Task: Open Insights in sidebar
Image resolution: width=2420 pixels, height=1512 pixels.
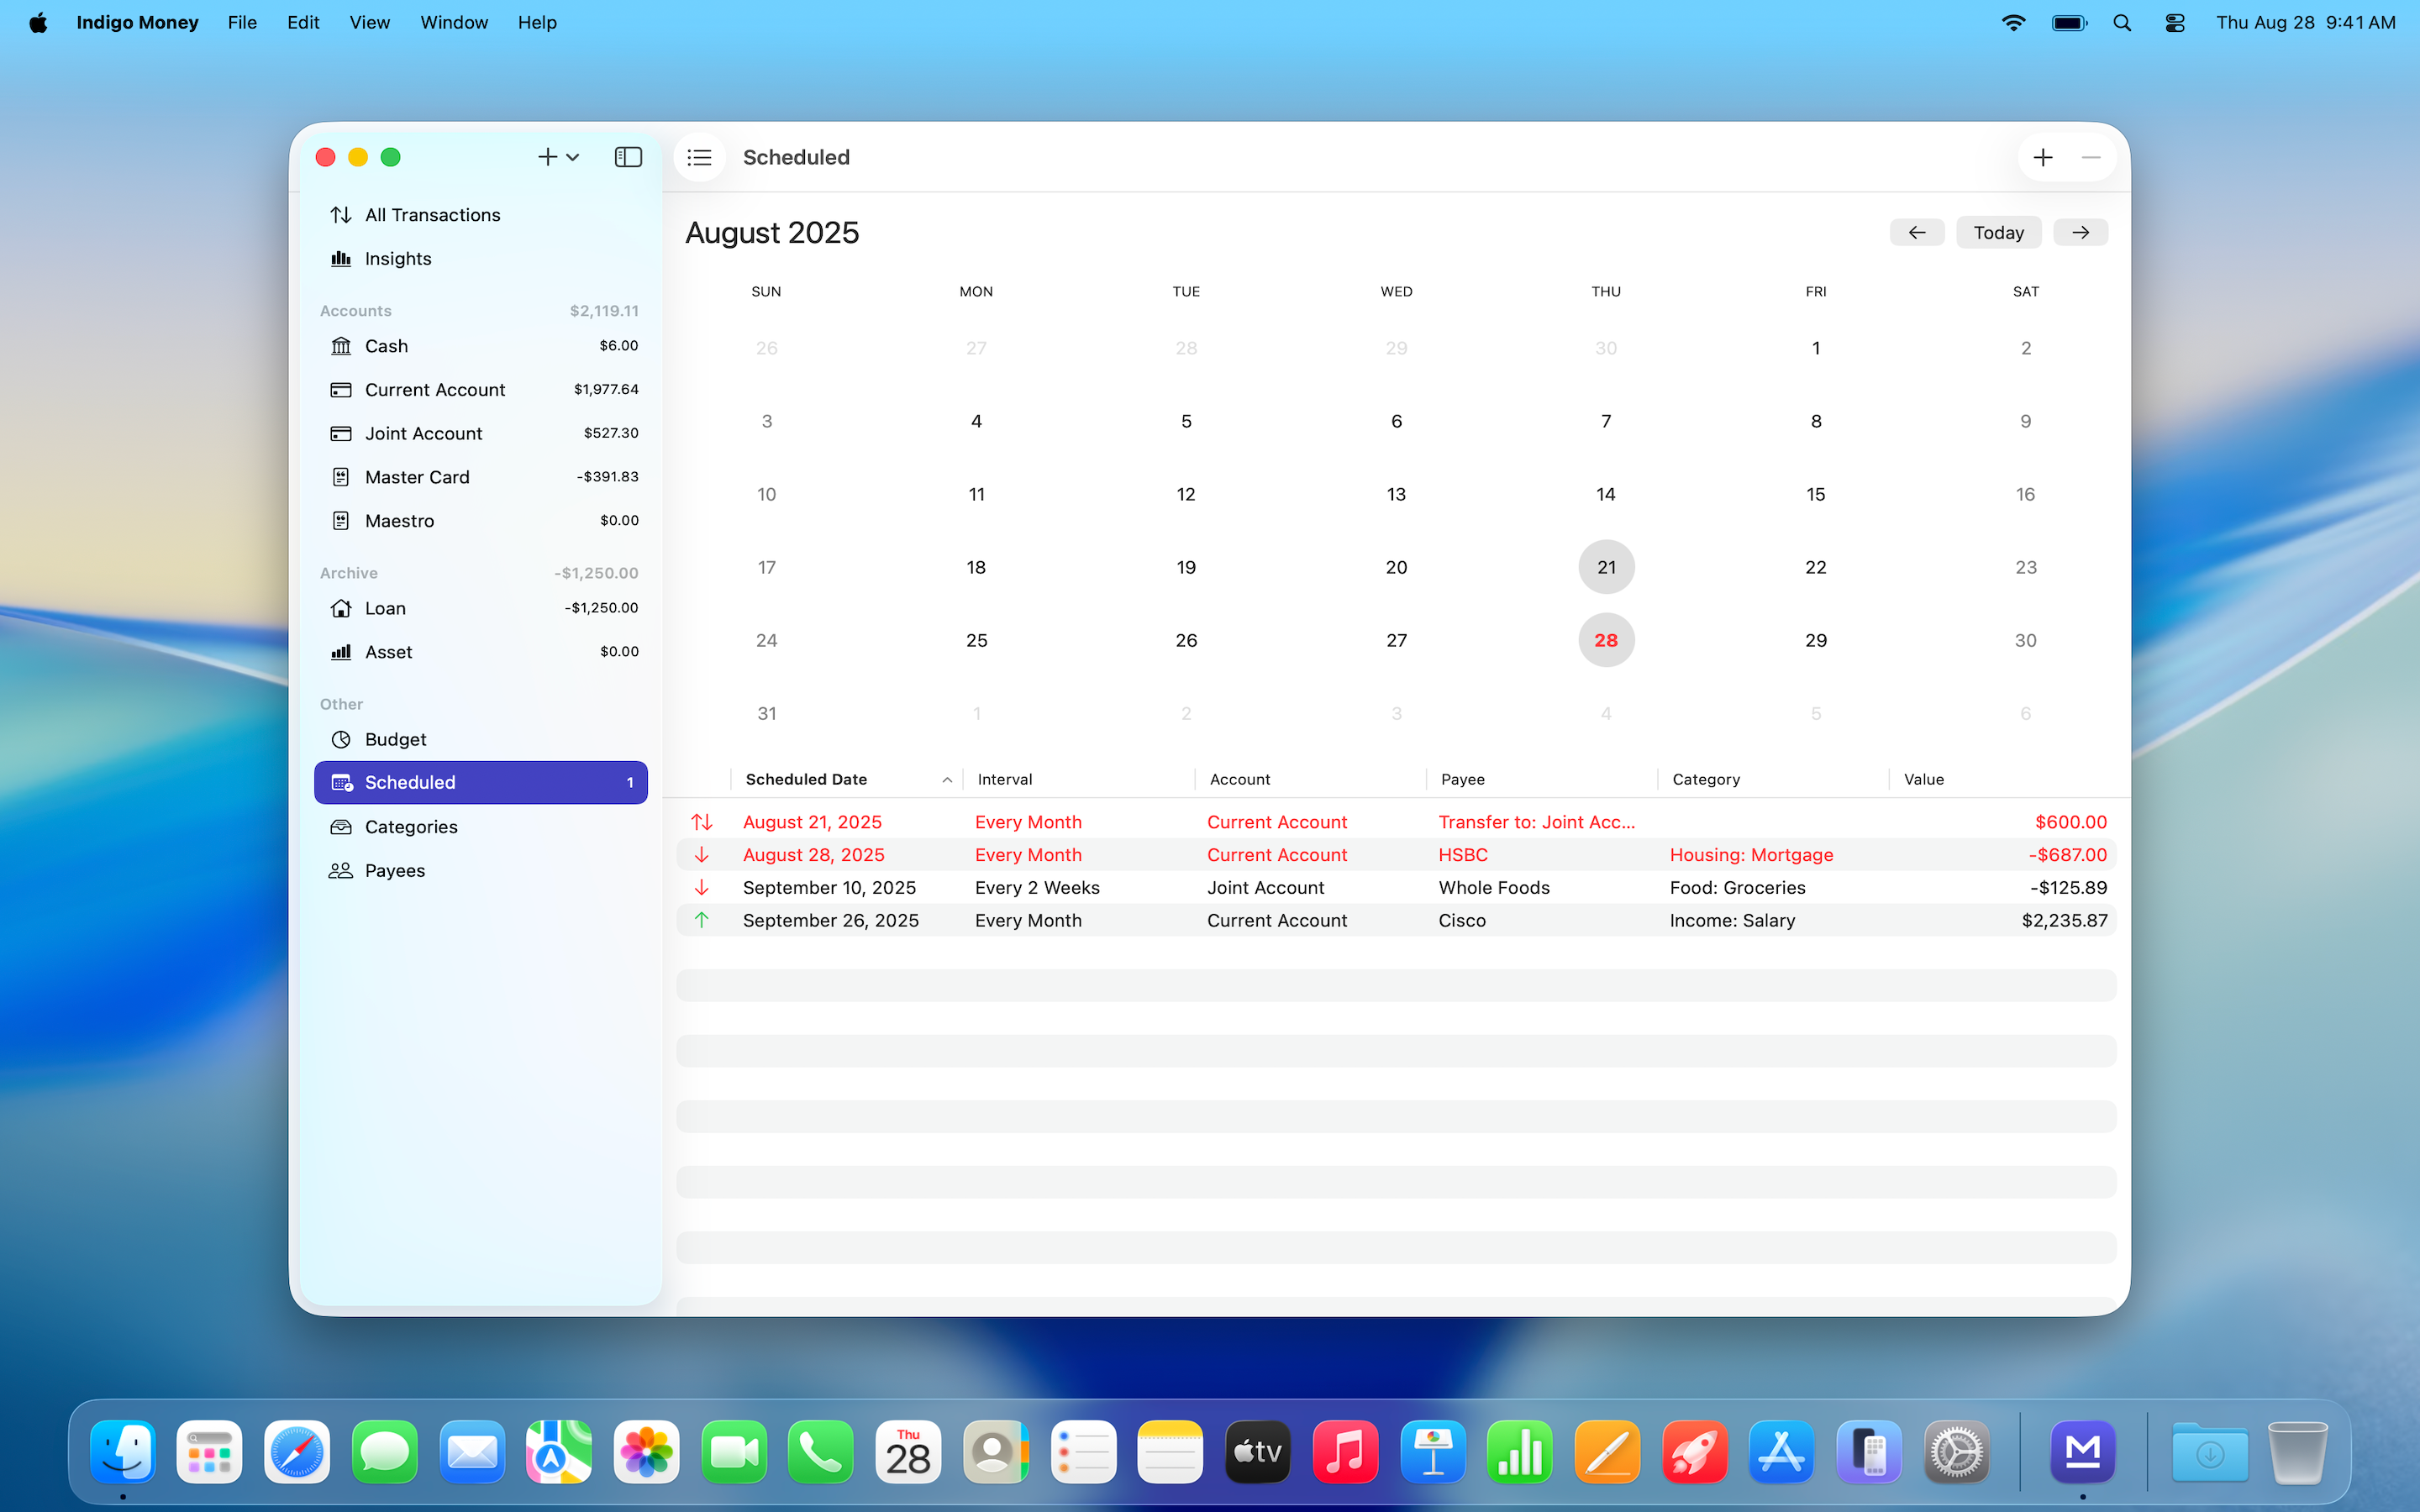Action: click(x=480, y=259)
